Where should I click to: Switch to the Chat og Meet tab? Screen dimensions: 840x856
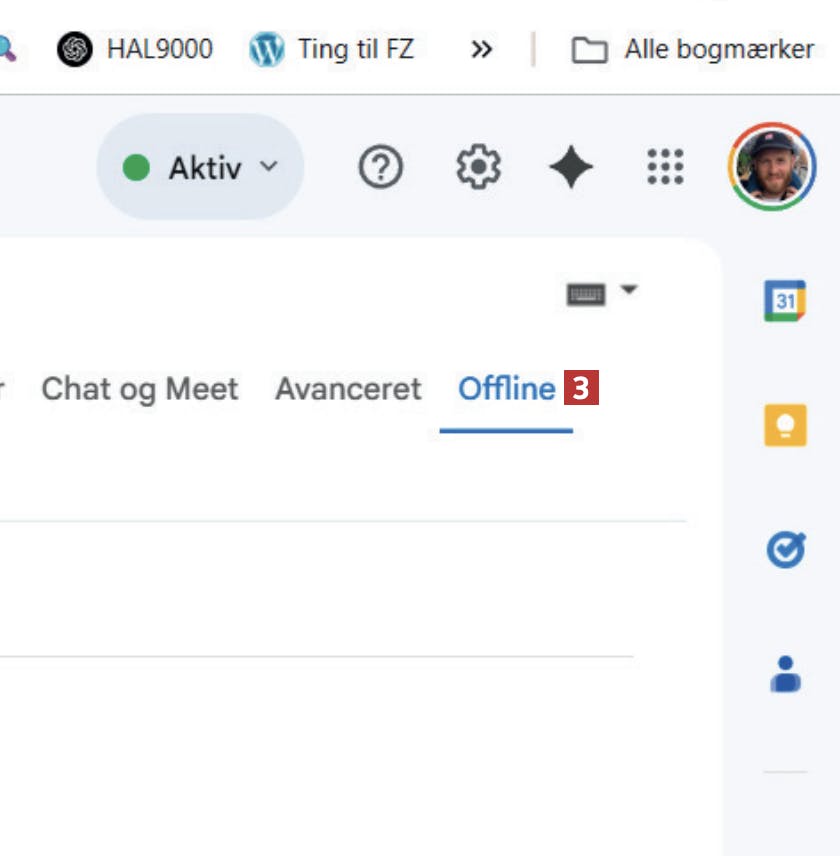pos(140,389)
